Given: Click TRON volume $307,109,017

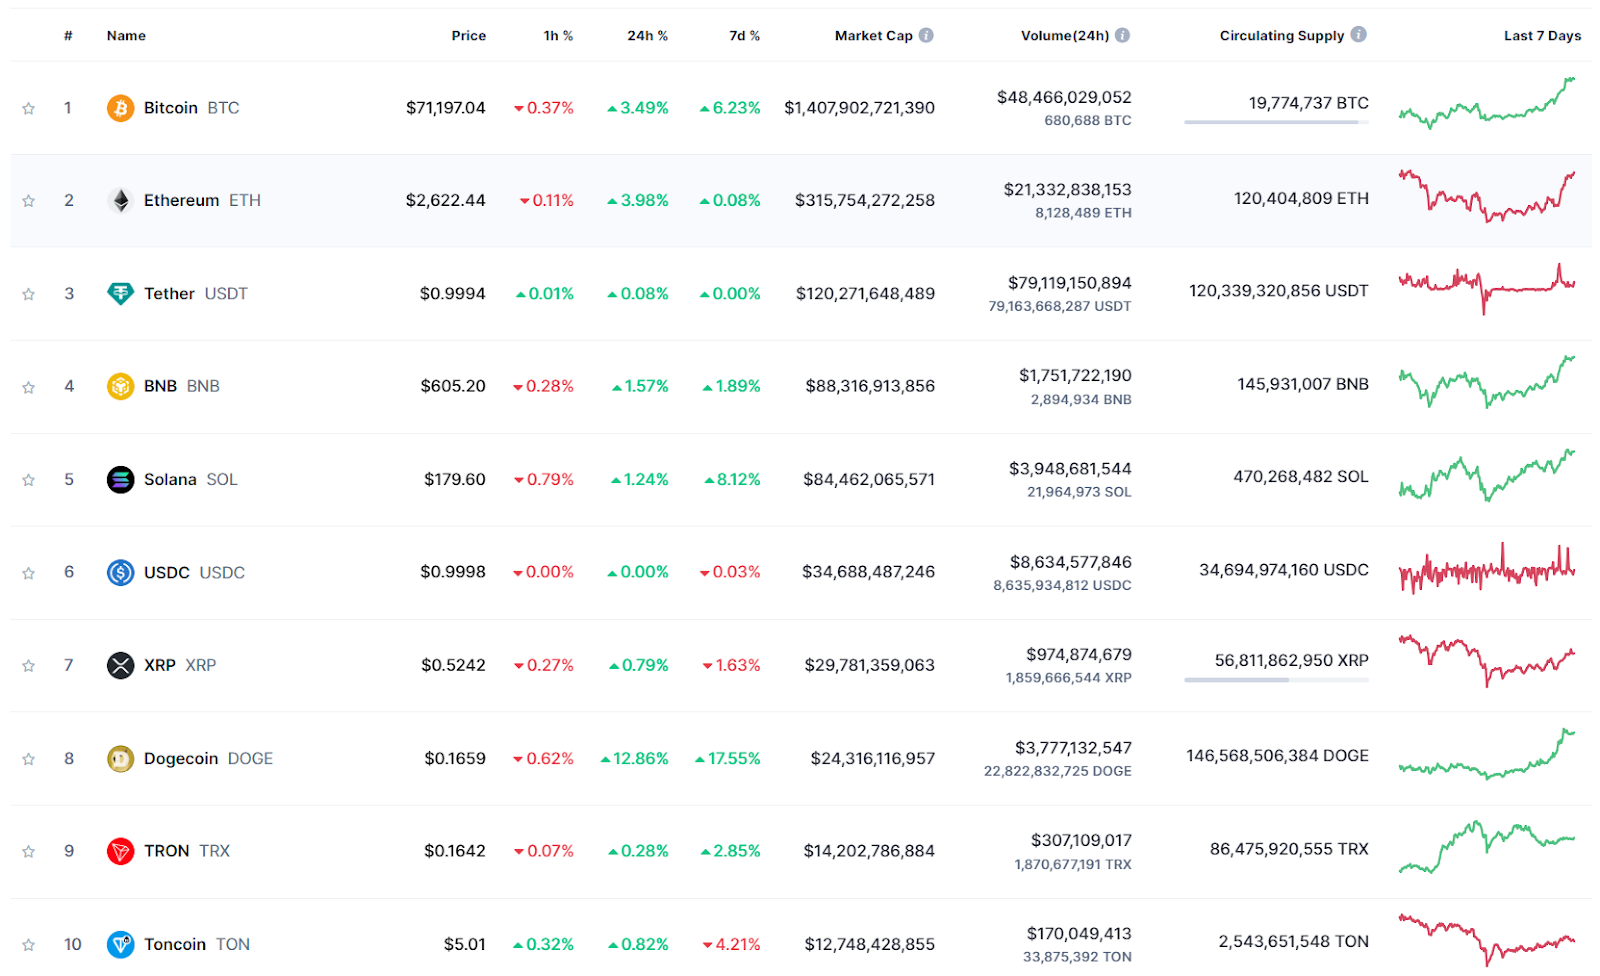Looking at the screenshot, I should tap(1081, 841).
